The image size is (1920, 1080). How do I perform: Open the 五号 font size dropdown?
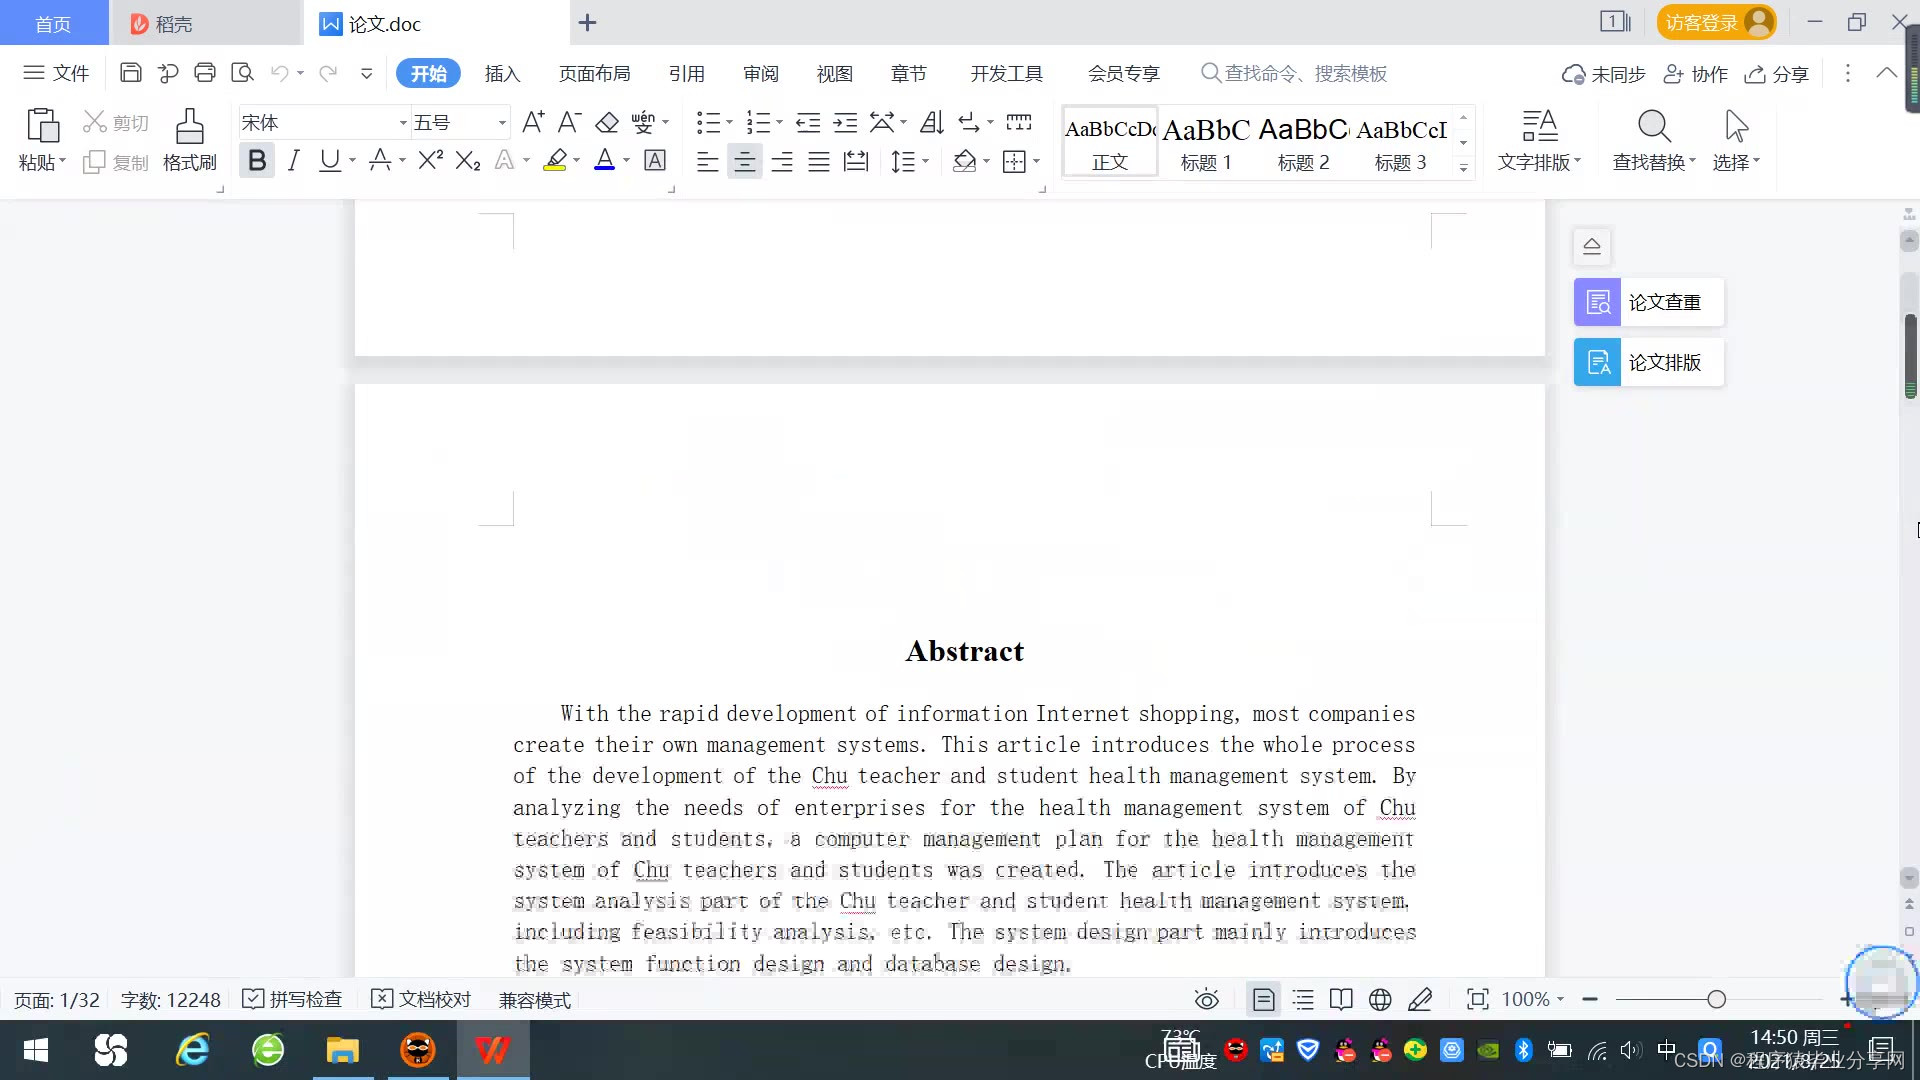point(502,123)
